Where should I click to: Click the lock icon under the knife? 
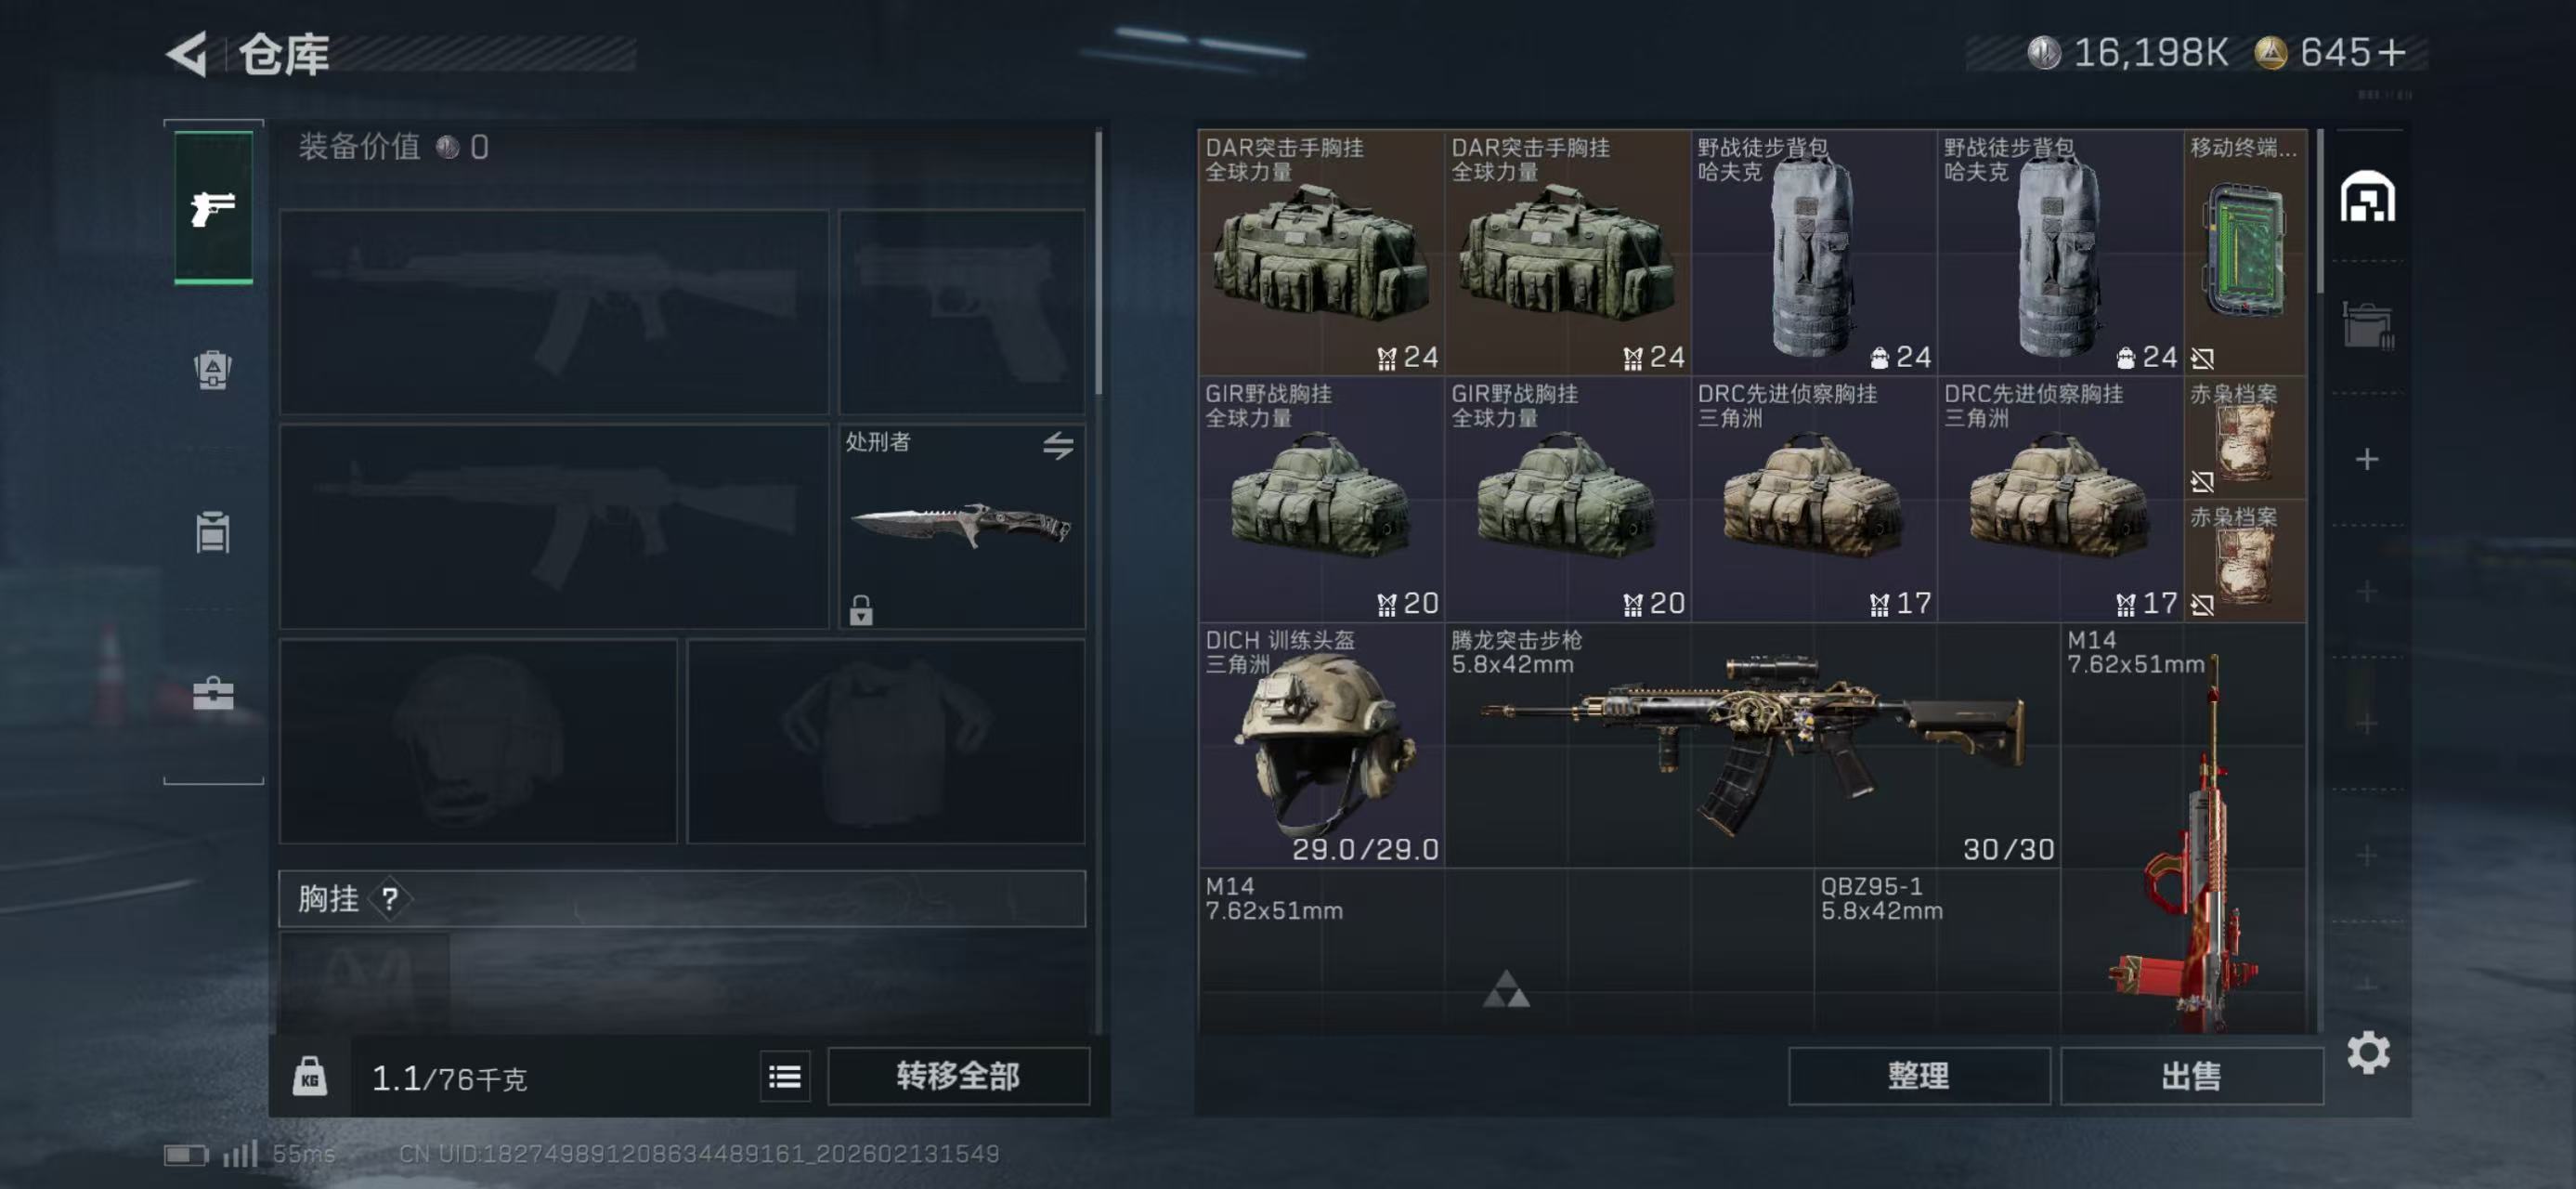tap(861, 609)
